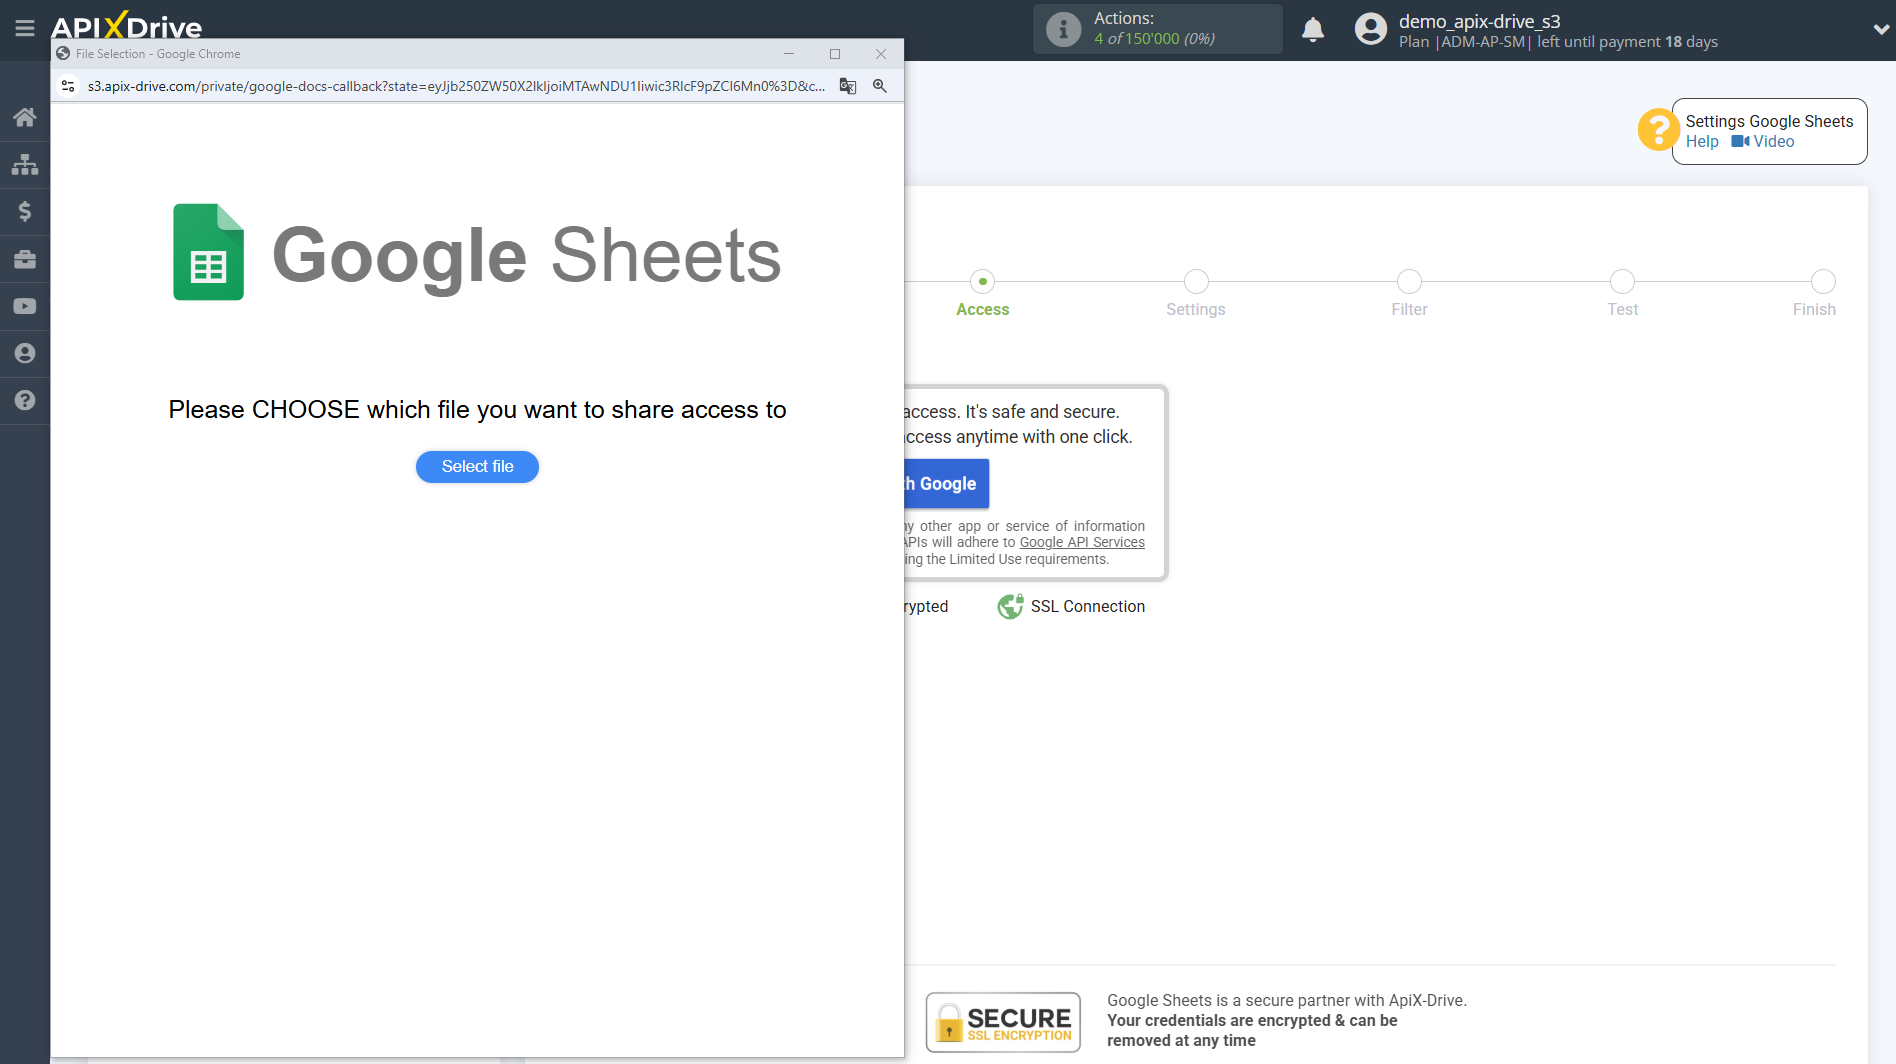1896x1064 pixels.
Task: Select the Finish step in the progress bar
Action: (x=1814, y=294)
